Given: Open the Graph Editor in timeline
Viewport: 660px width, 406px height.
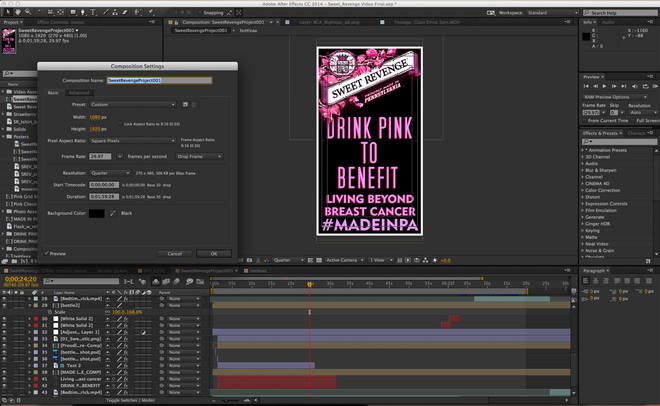Looking at the screenshot, I should pyautogui.click(x=200, y=281).
